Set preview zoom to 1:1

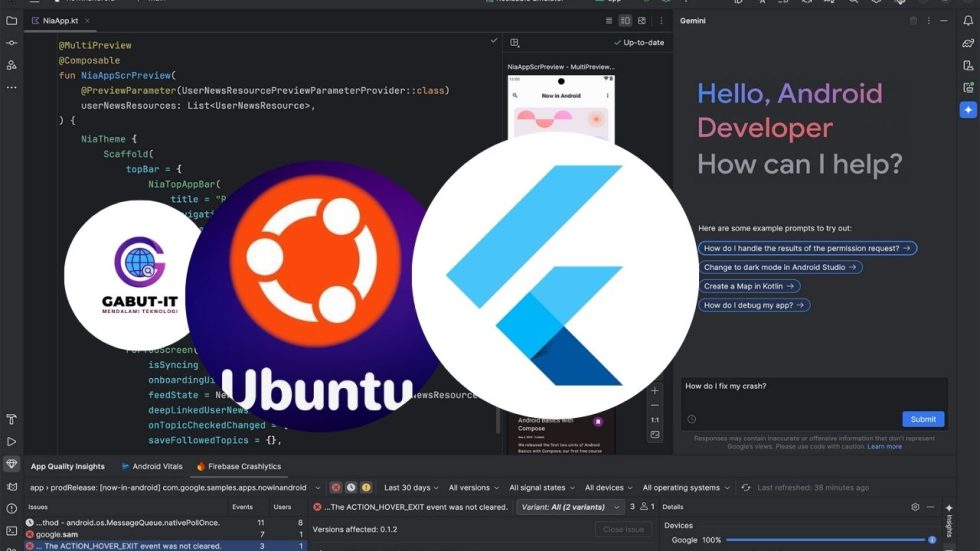pos(654,420)
